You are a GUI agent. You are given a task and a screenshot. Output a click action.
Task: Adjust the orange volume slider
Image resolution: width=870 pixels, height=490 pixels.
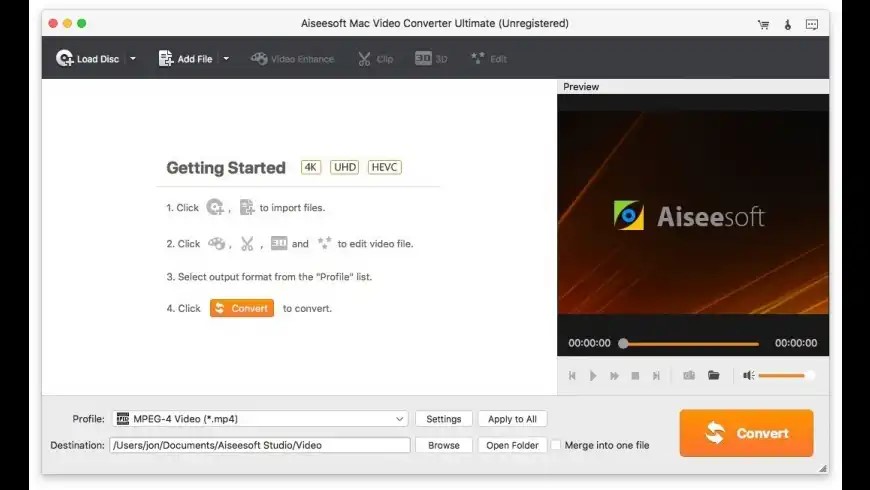(x=786, y=376)
